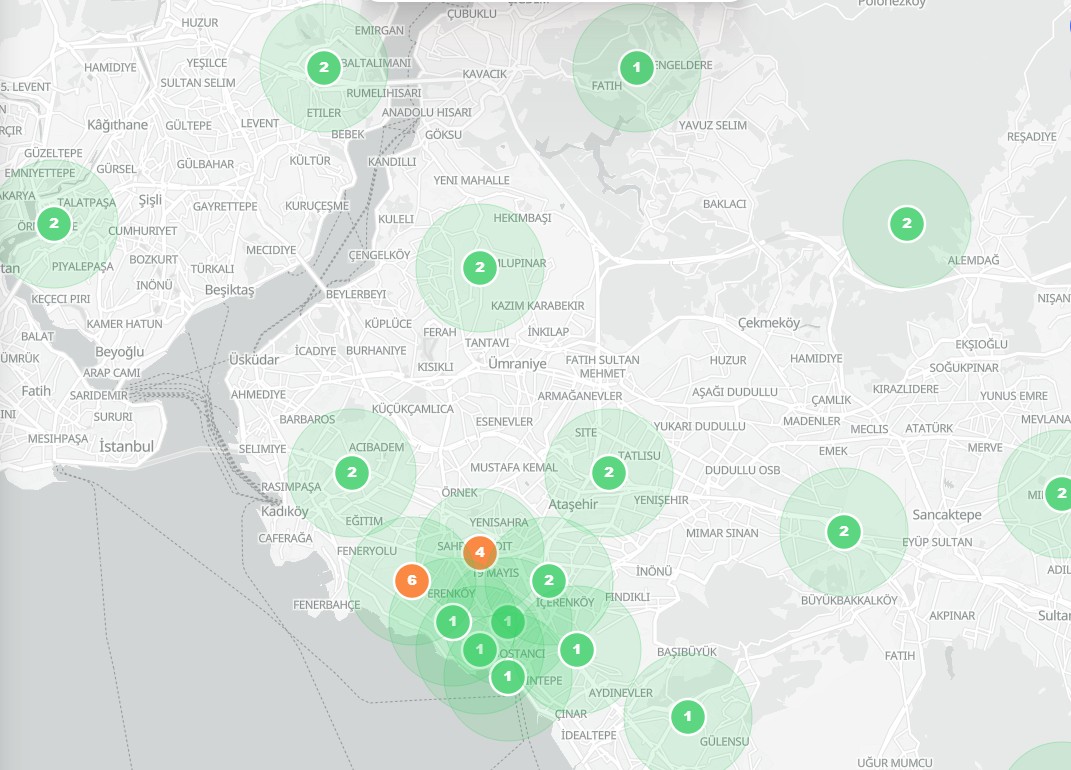Click the BAKLACI neighborhood label
Screen dimensions: 1071x770
(724, 204)
